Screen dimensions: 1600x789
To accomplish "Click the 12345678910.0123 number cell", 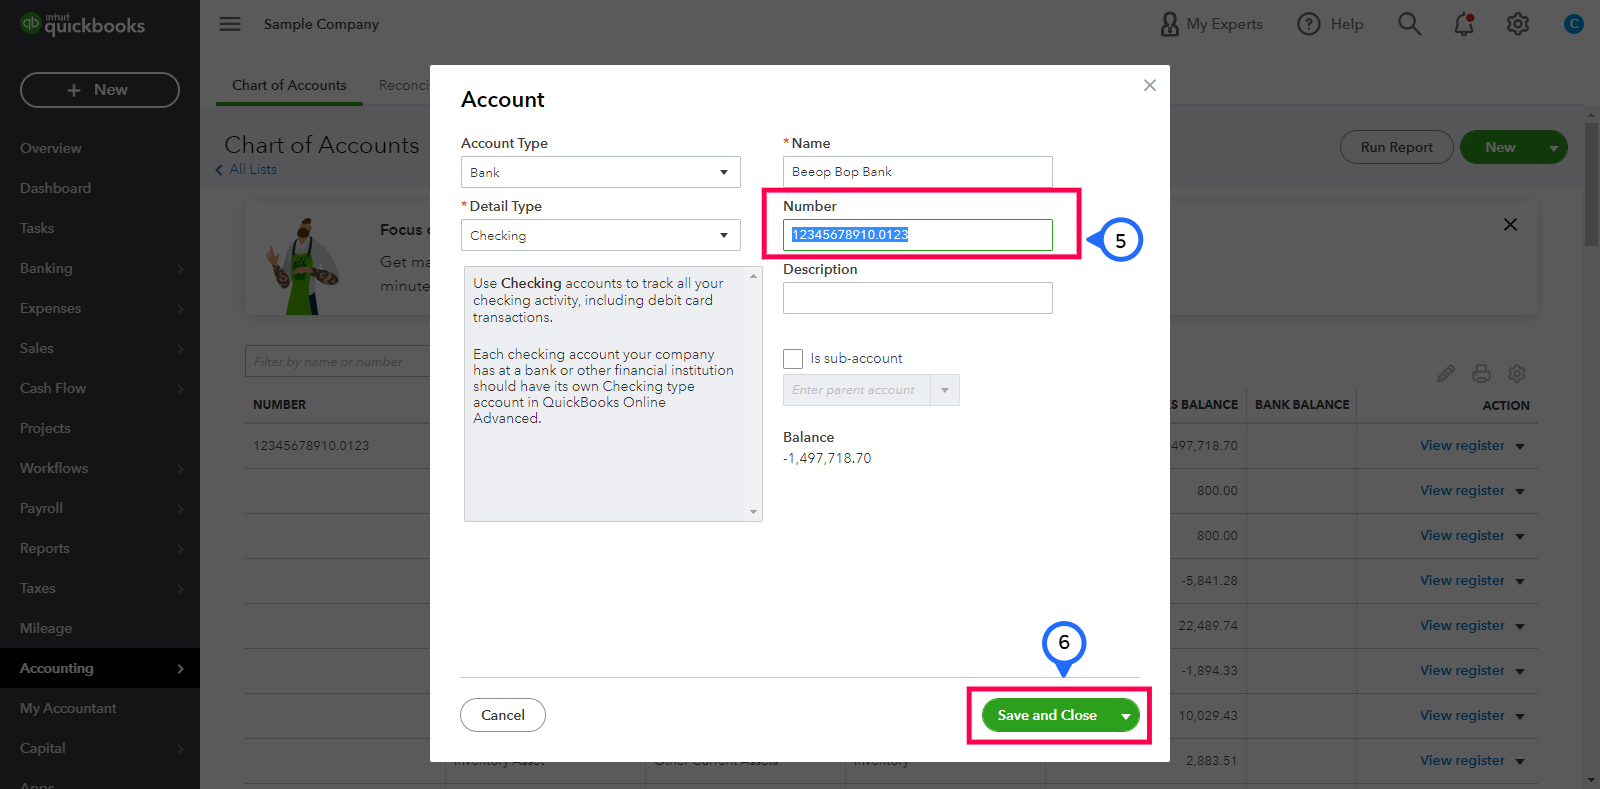I will point(311,446).
